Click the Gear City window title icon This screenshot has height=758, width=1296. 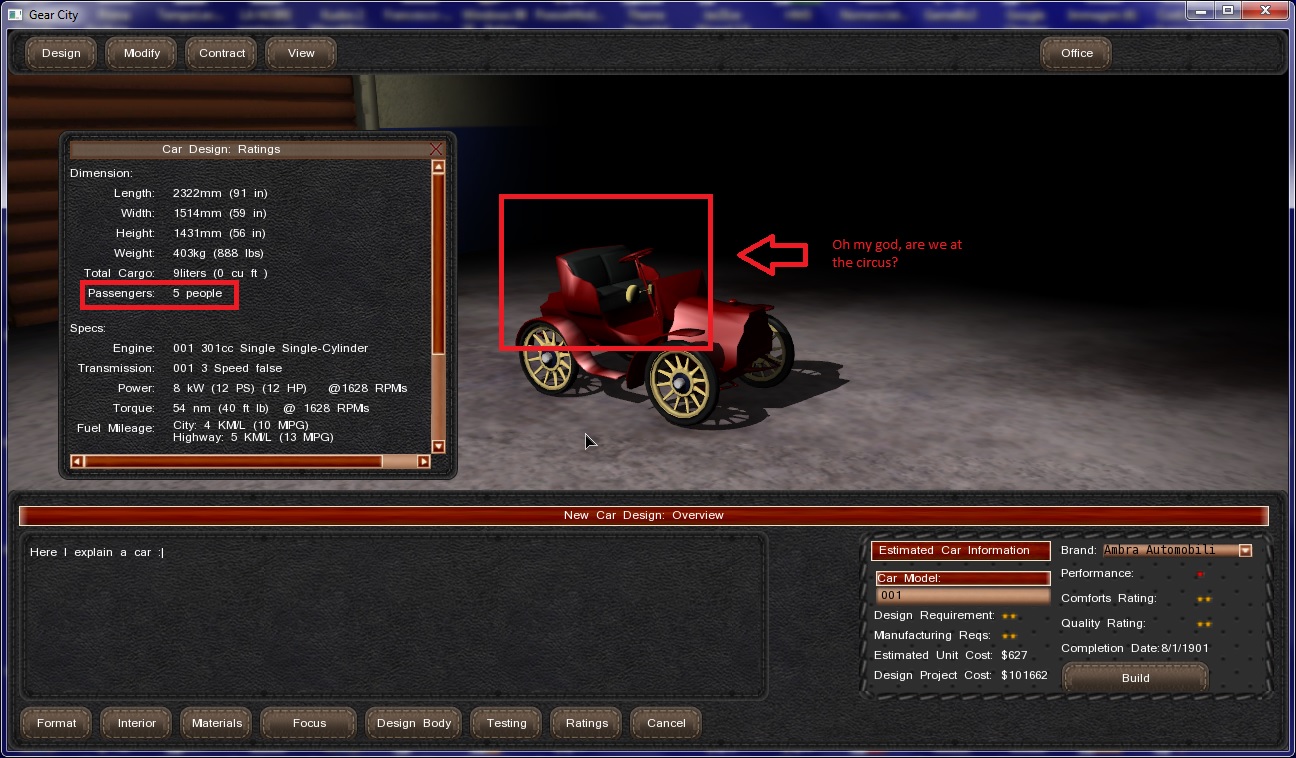(14, 15)
